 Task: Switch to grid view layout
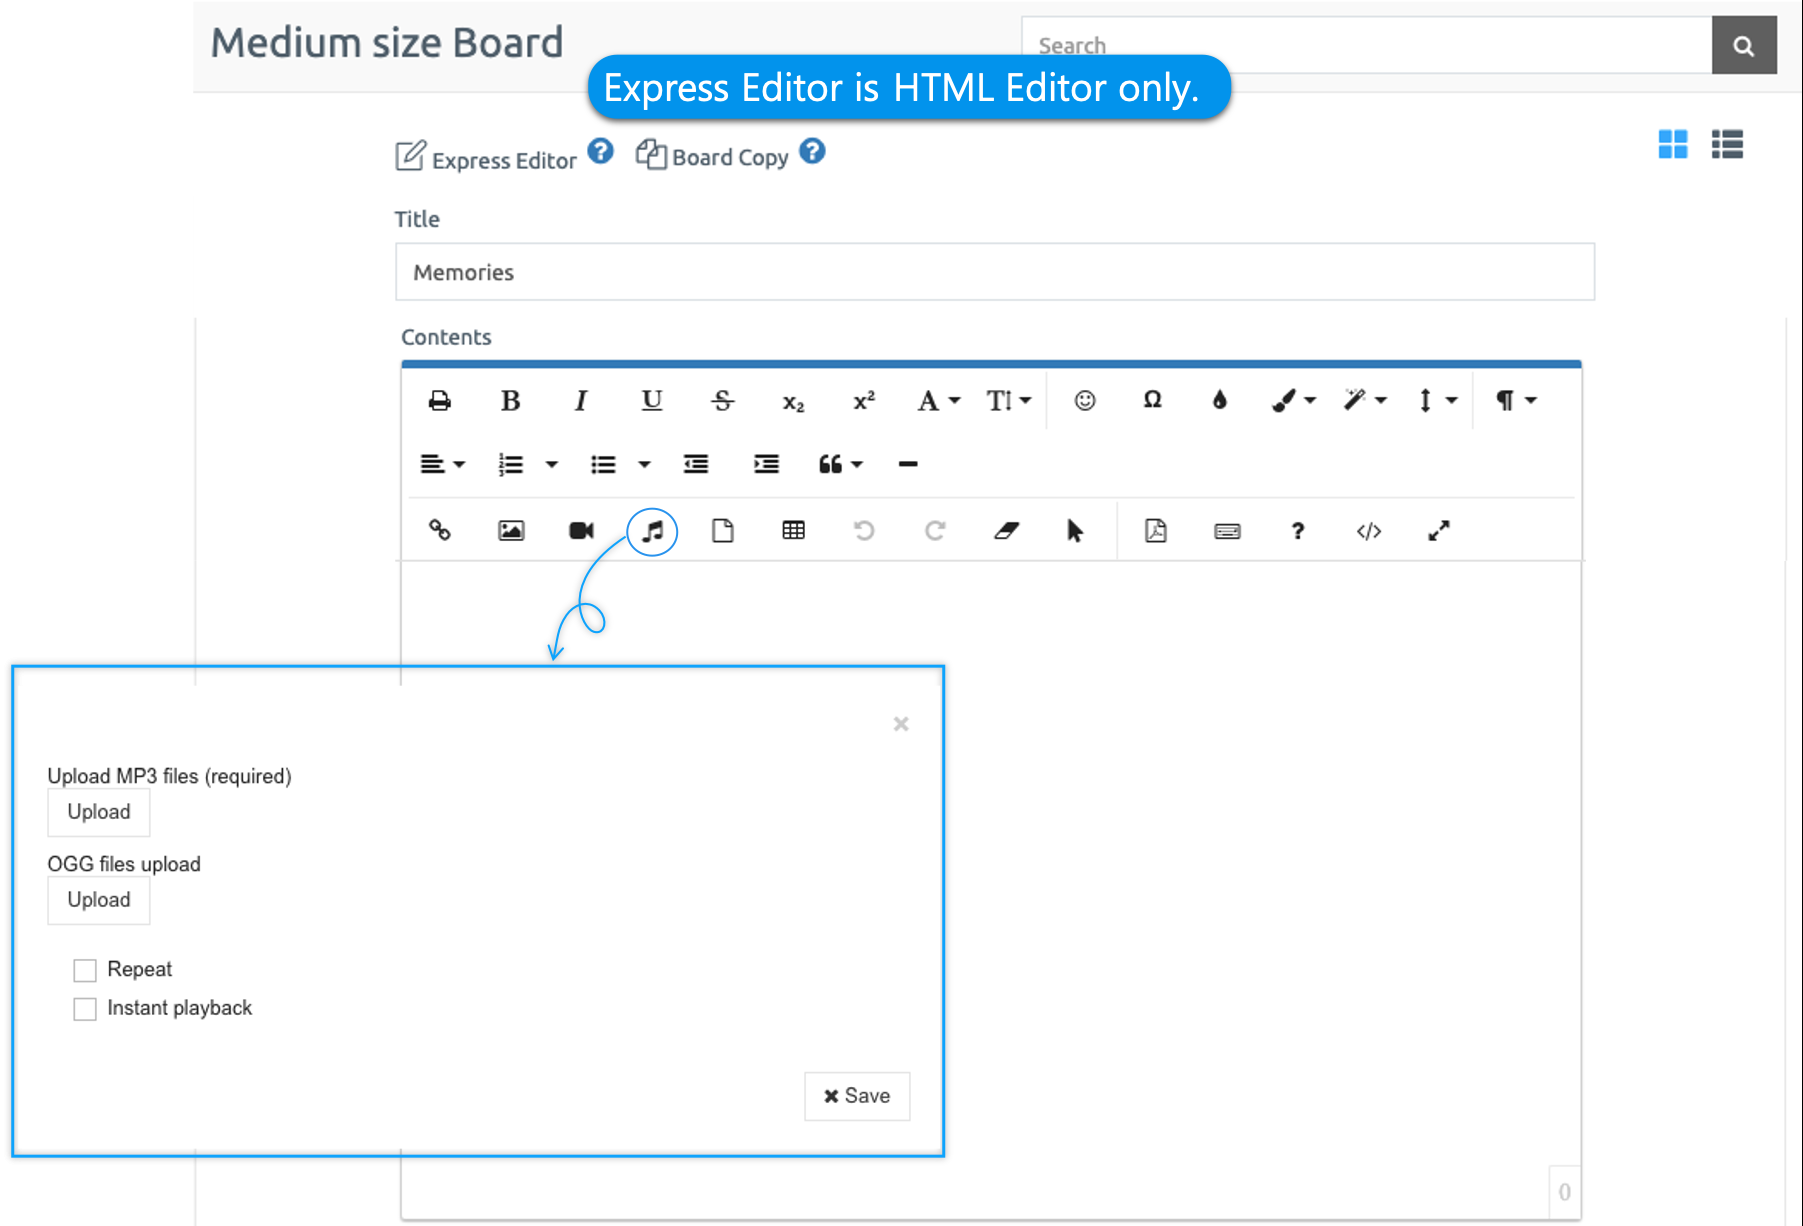1672,145
